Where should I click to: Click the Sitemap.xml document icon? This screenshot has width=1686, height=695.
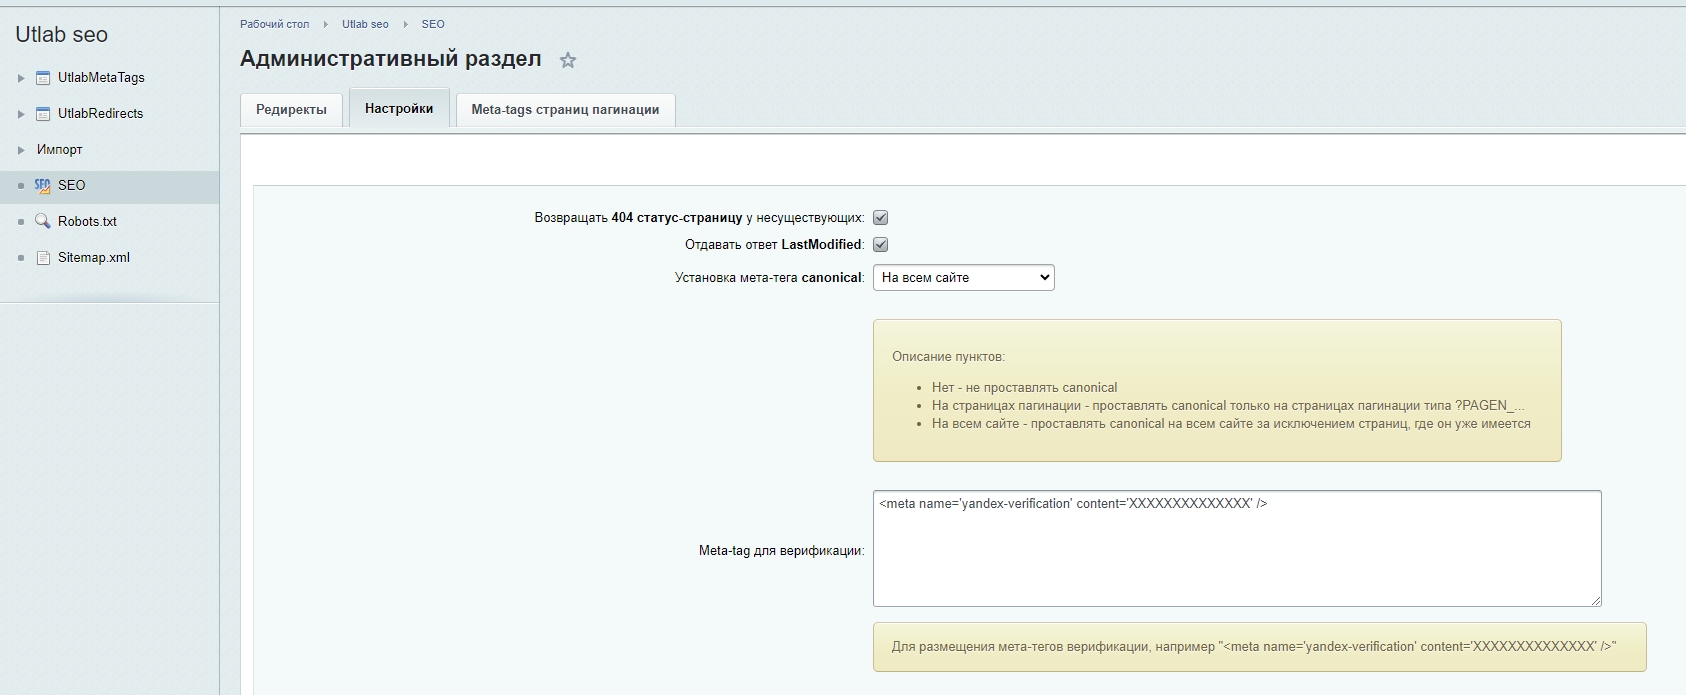point(43,258)
